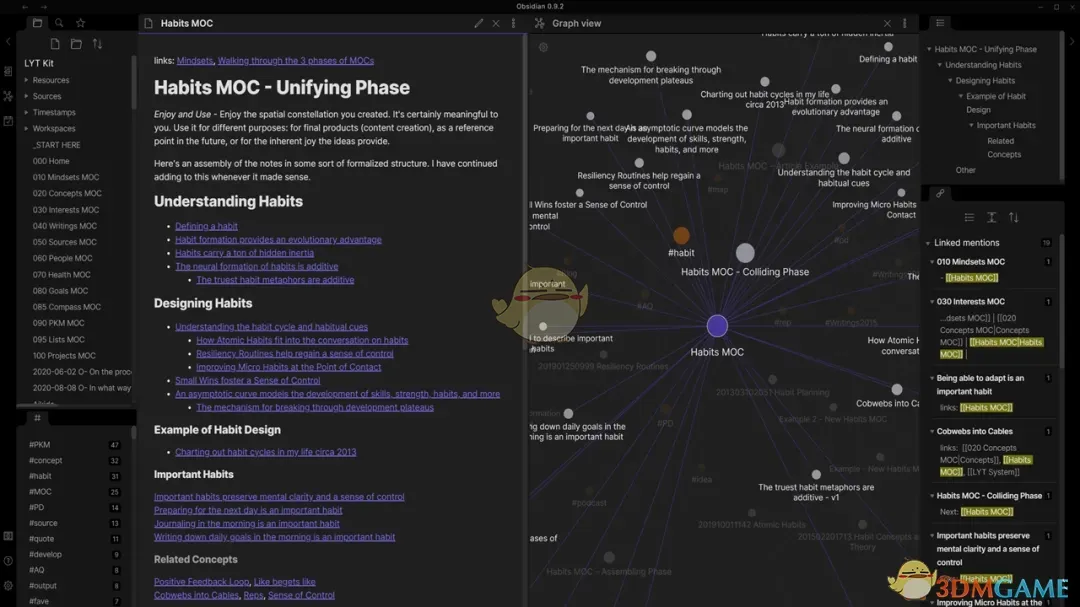This screenshot has width=1080, height=607.
Task: Click the new note icon in file explorer
Action: [x=55, y=44]
